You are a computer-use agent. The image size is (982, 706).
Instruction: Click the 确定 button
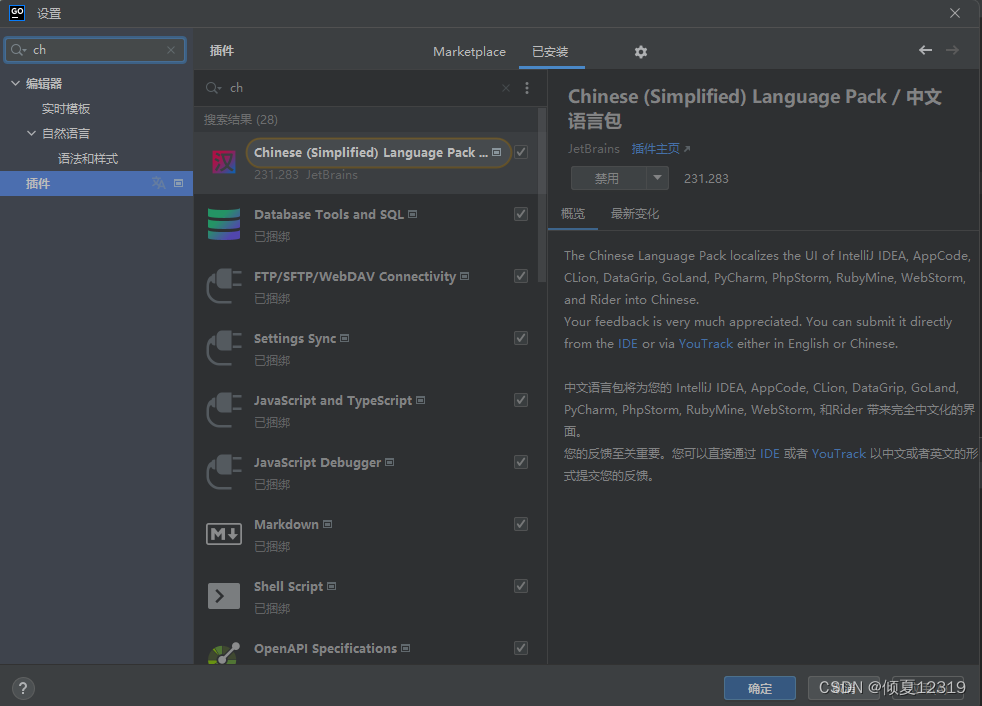[760, 688]
